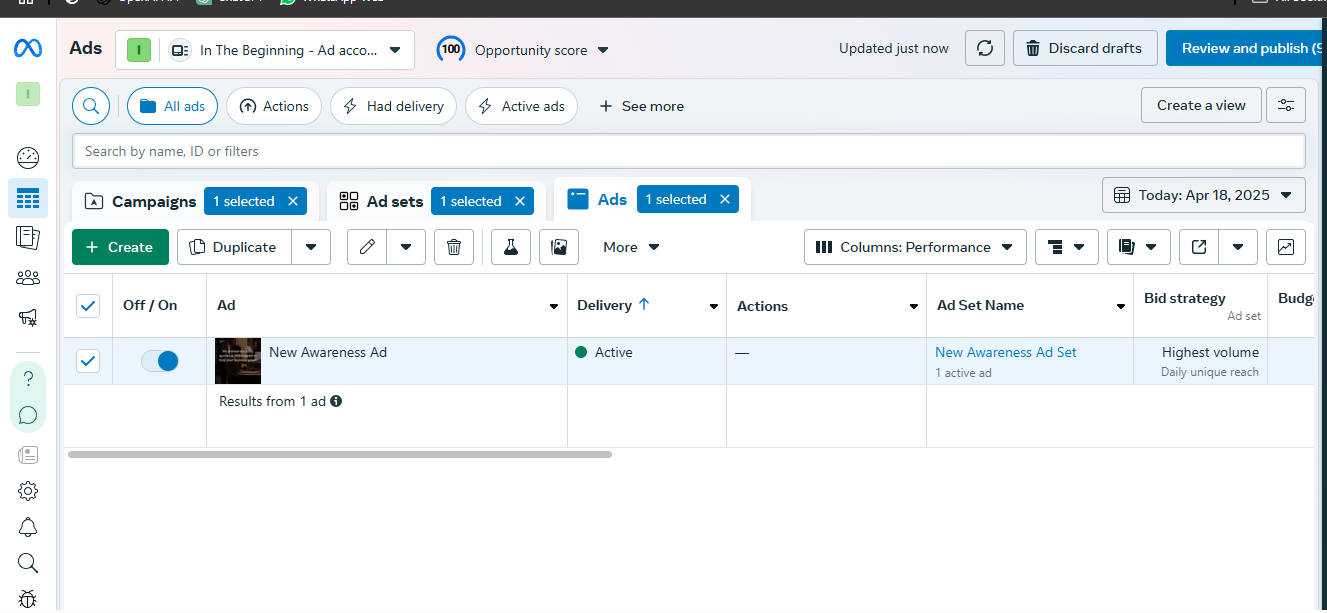Viewport: 1327px width, 613px height.
Task: Click the green Create button
Action: [x=119, y=247]
